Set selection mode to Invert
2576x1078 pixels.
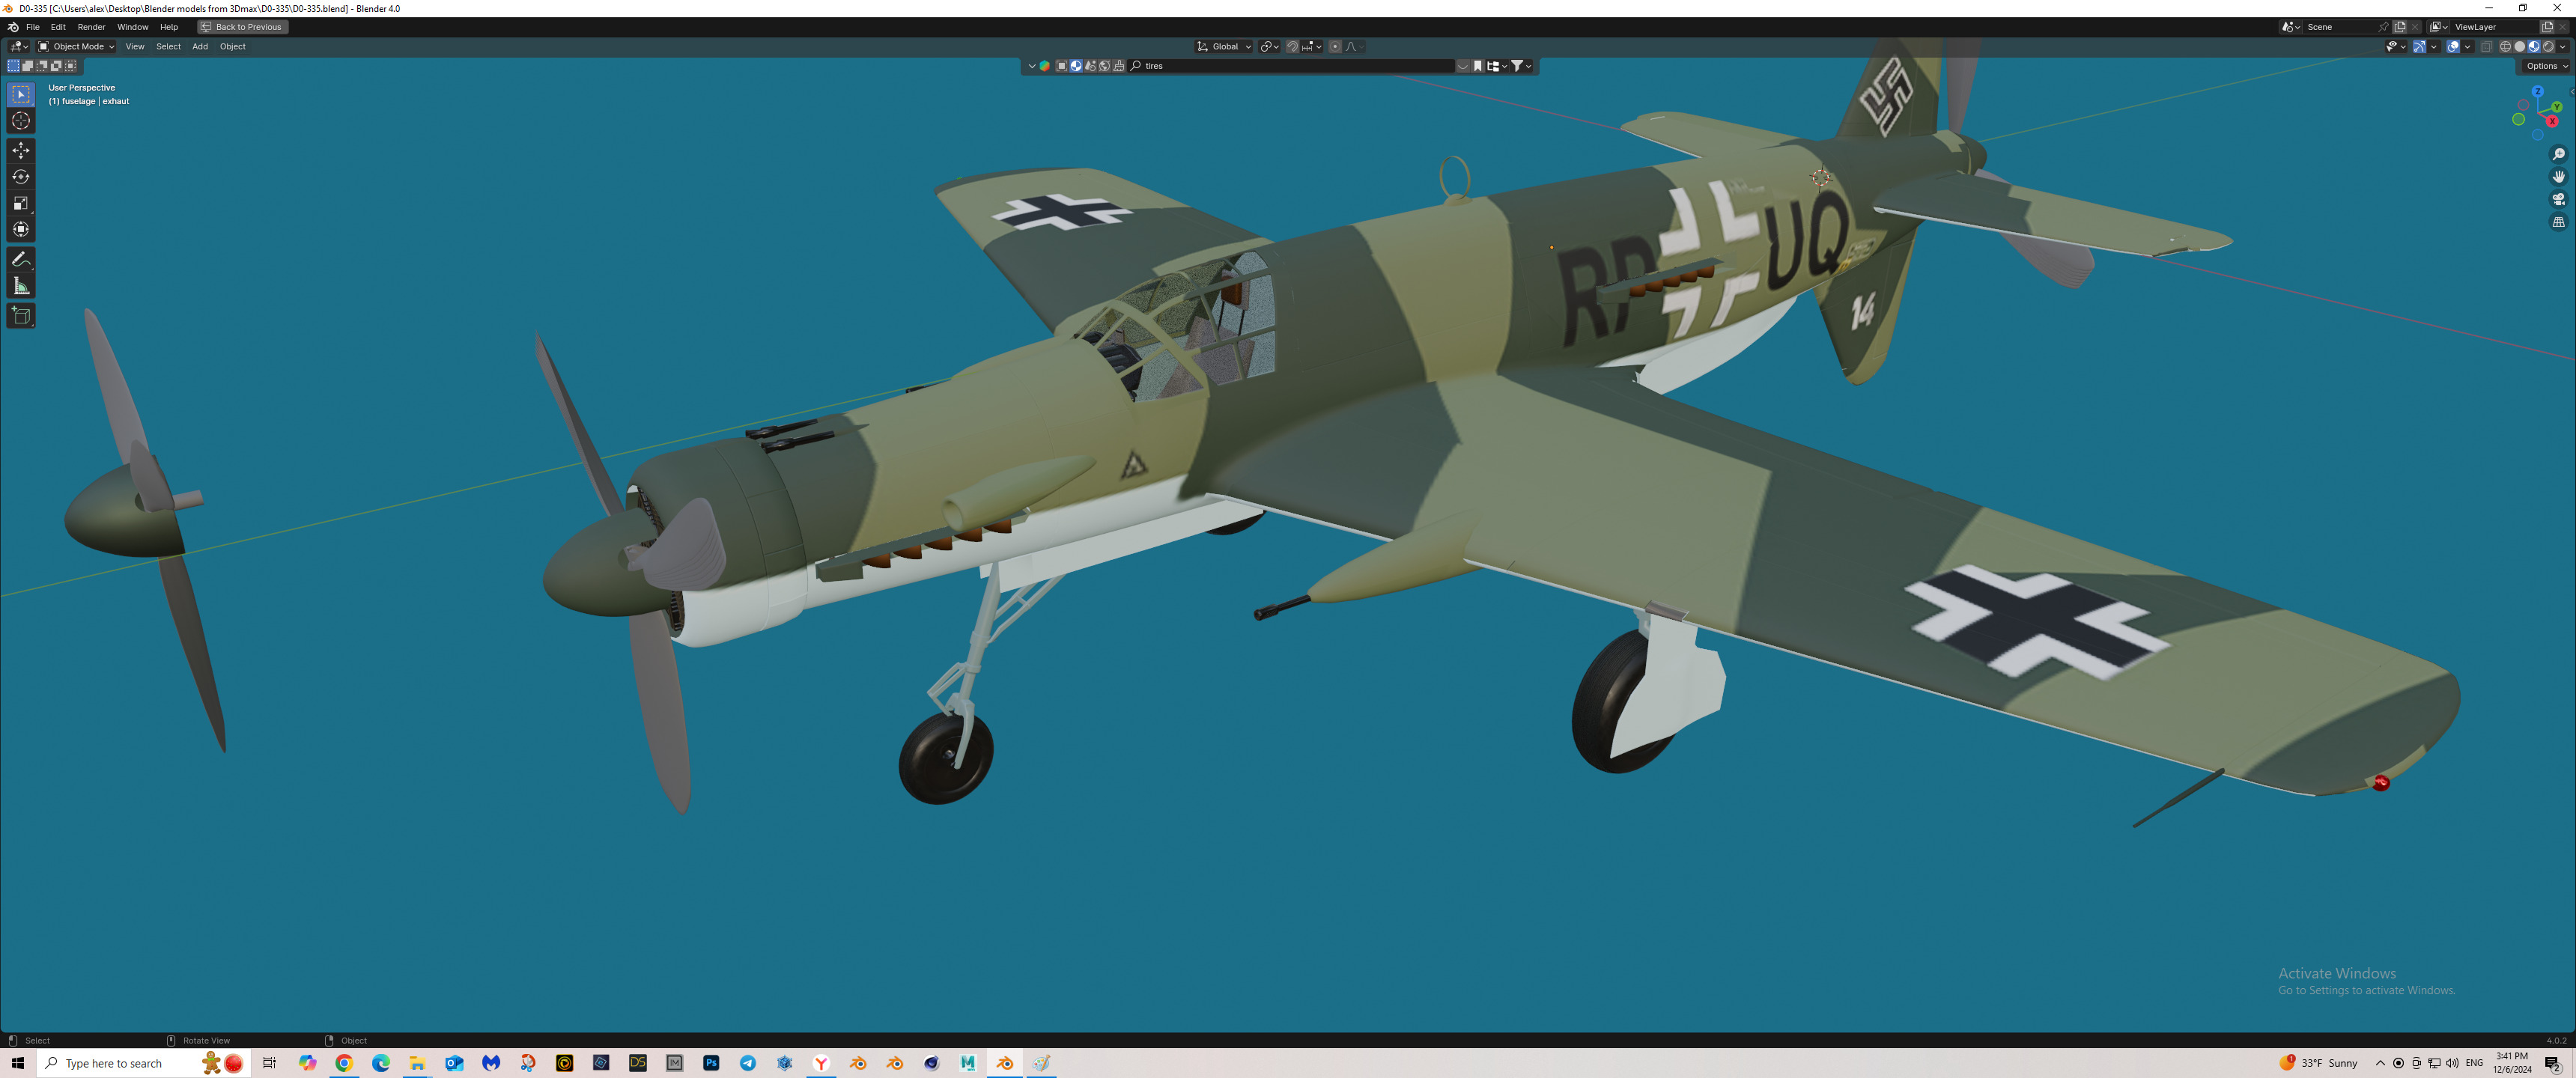click(x=56, y=66)
